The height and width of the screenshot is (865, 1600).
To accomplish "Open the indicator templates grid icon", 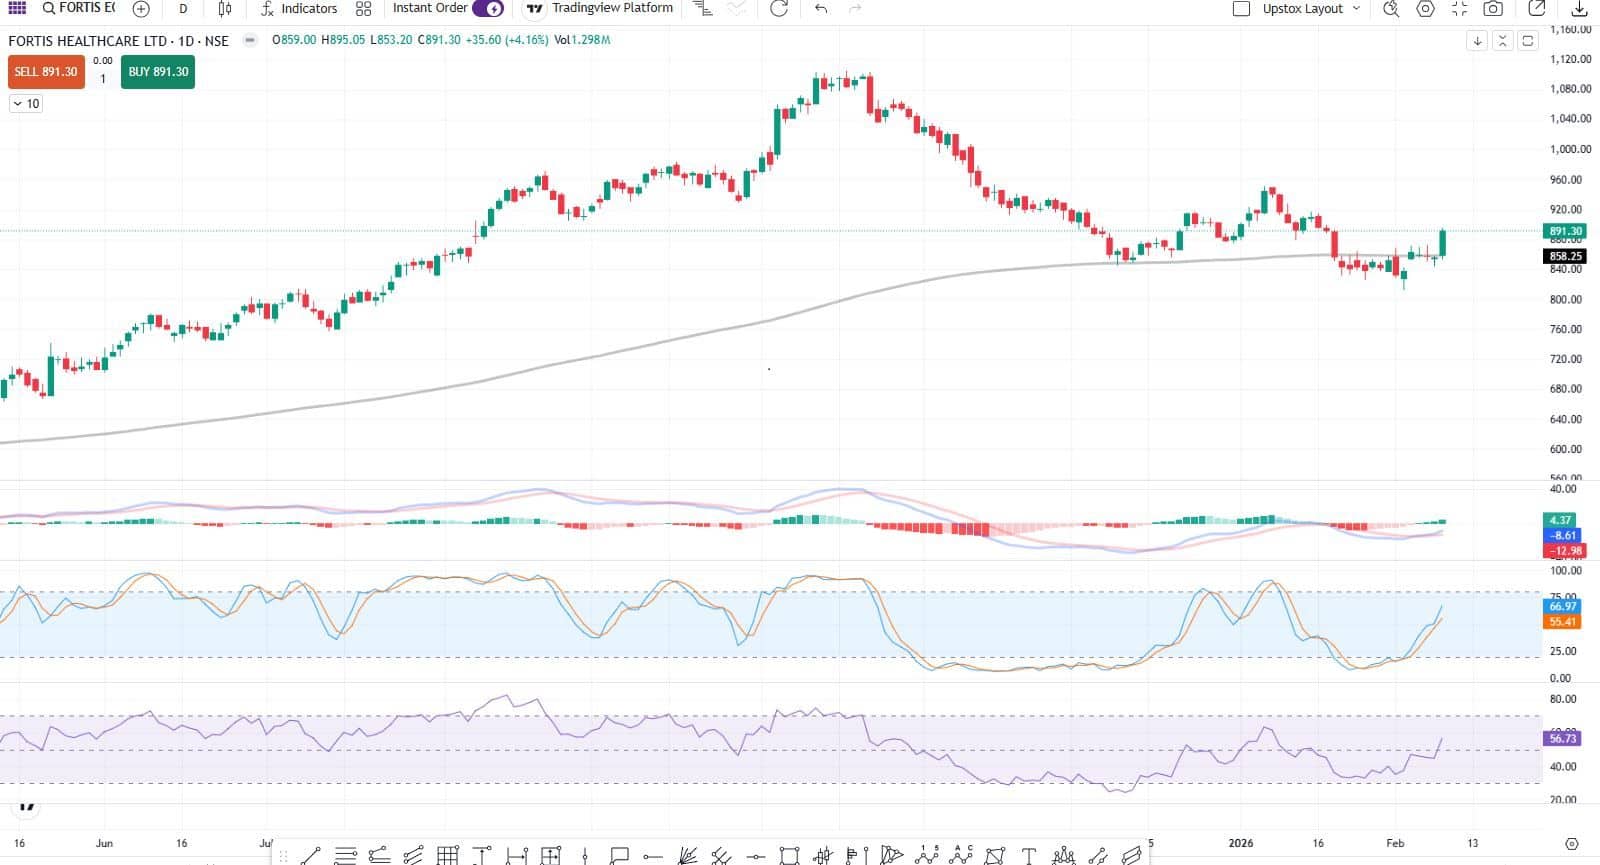I will tap(363, 8).
